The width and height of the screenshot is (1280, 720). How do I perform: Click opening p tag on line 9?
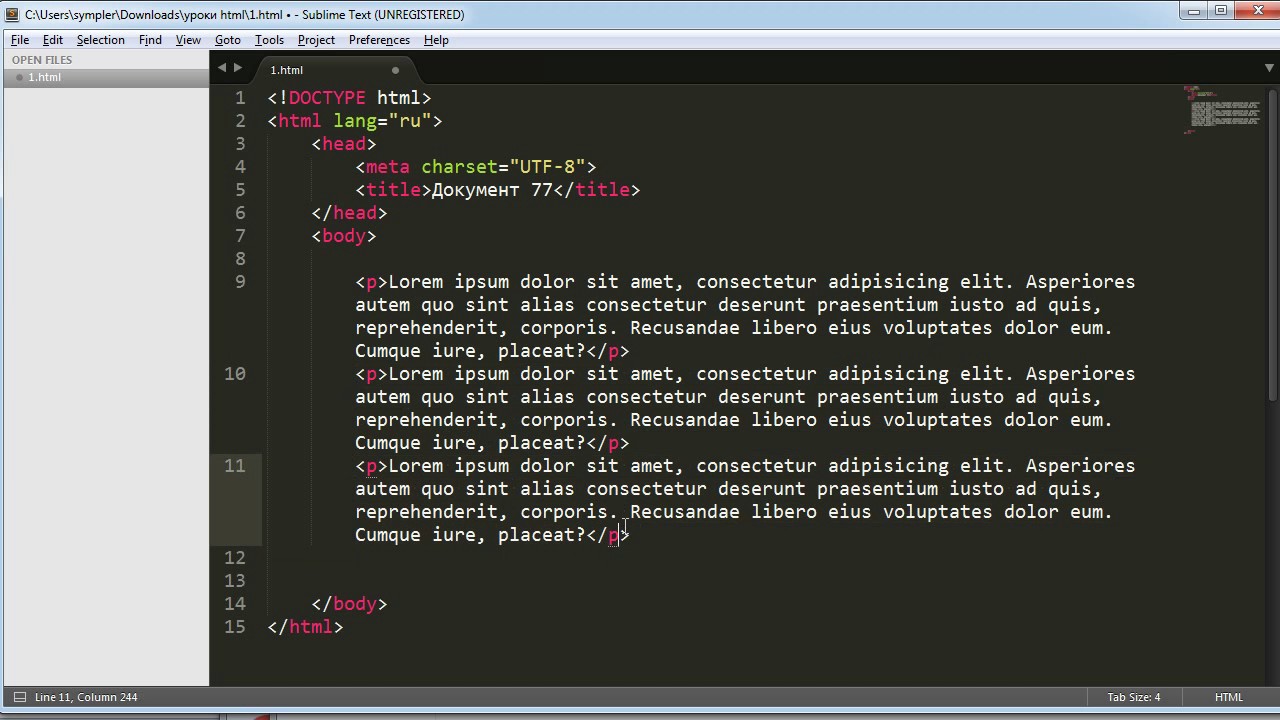tap(371, 282)
